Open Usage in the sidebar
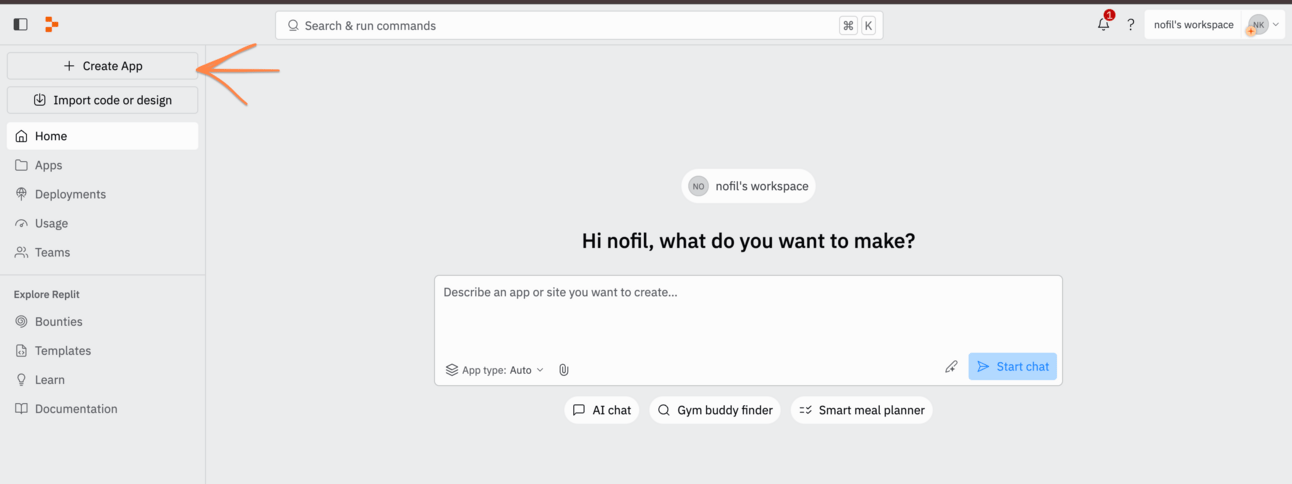1292x484 pixels. click(x=102, y=223)
